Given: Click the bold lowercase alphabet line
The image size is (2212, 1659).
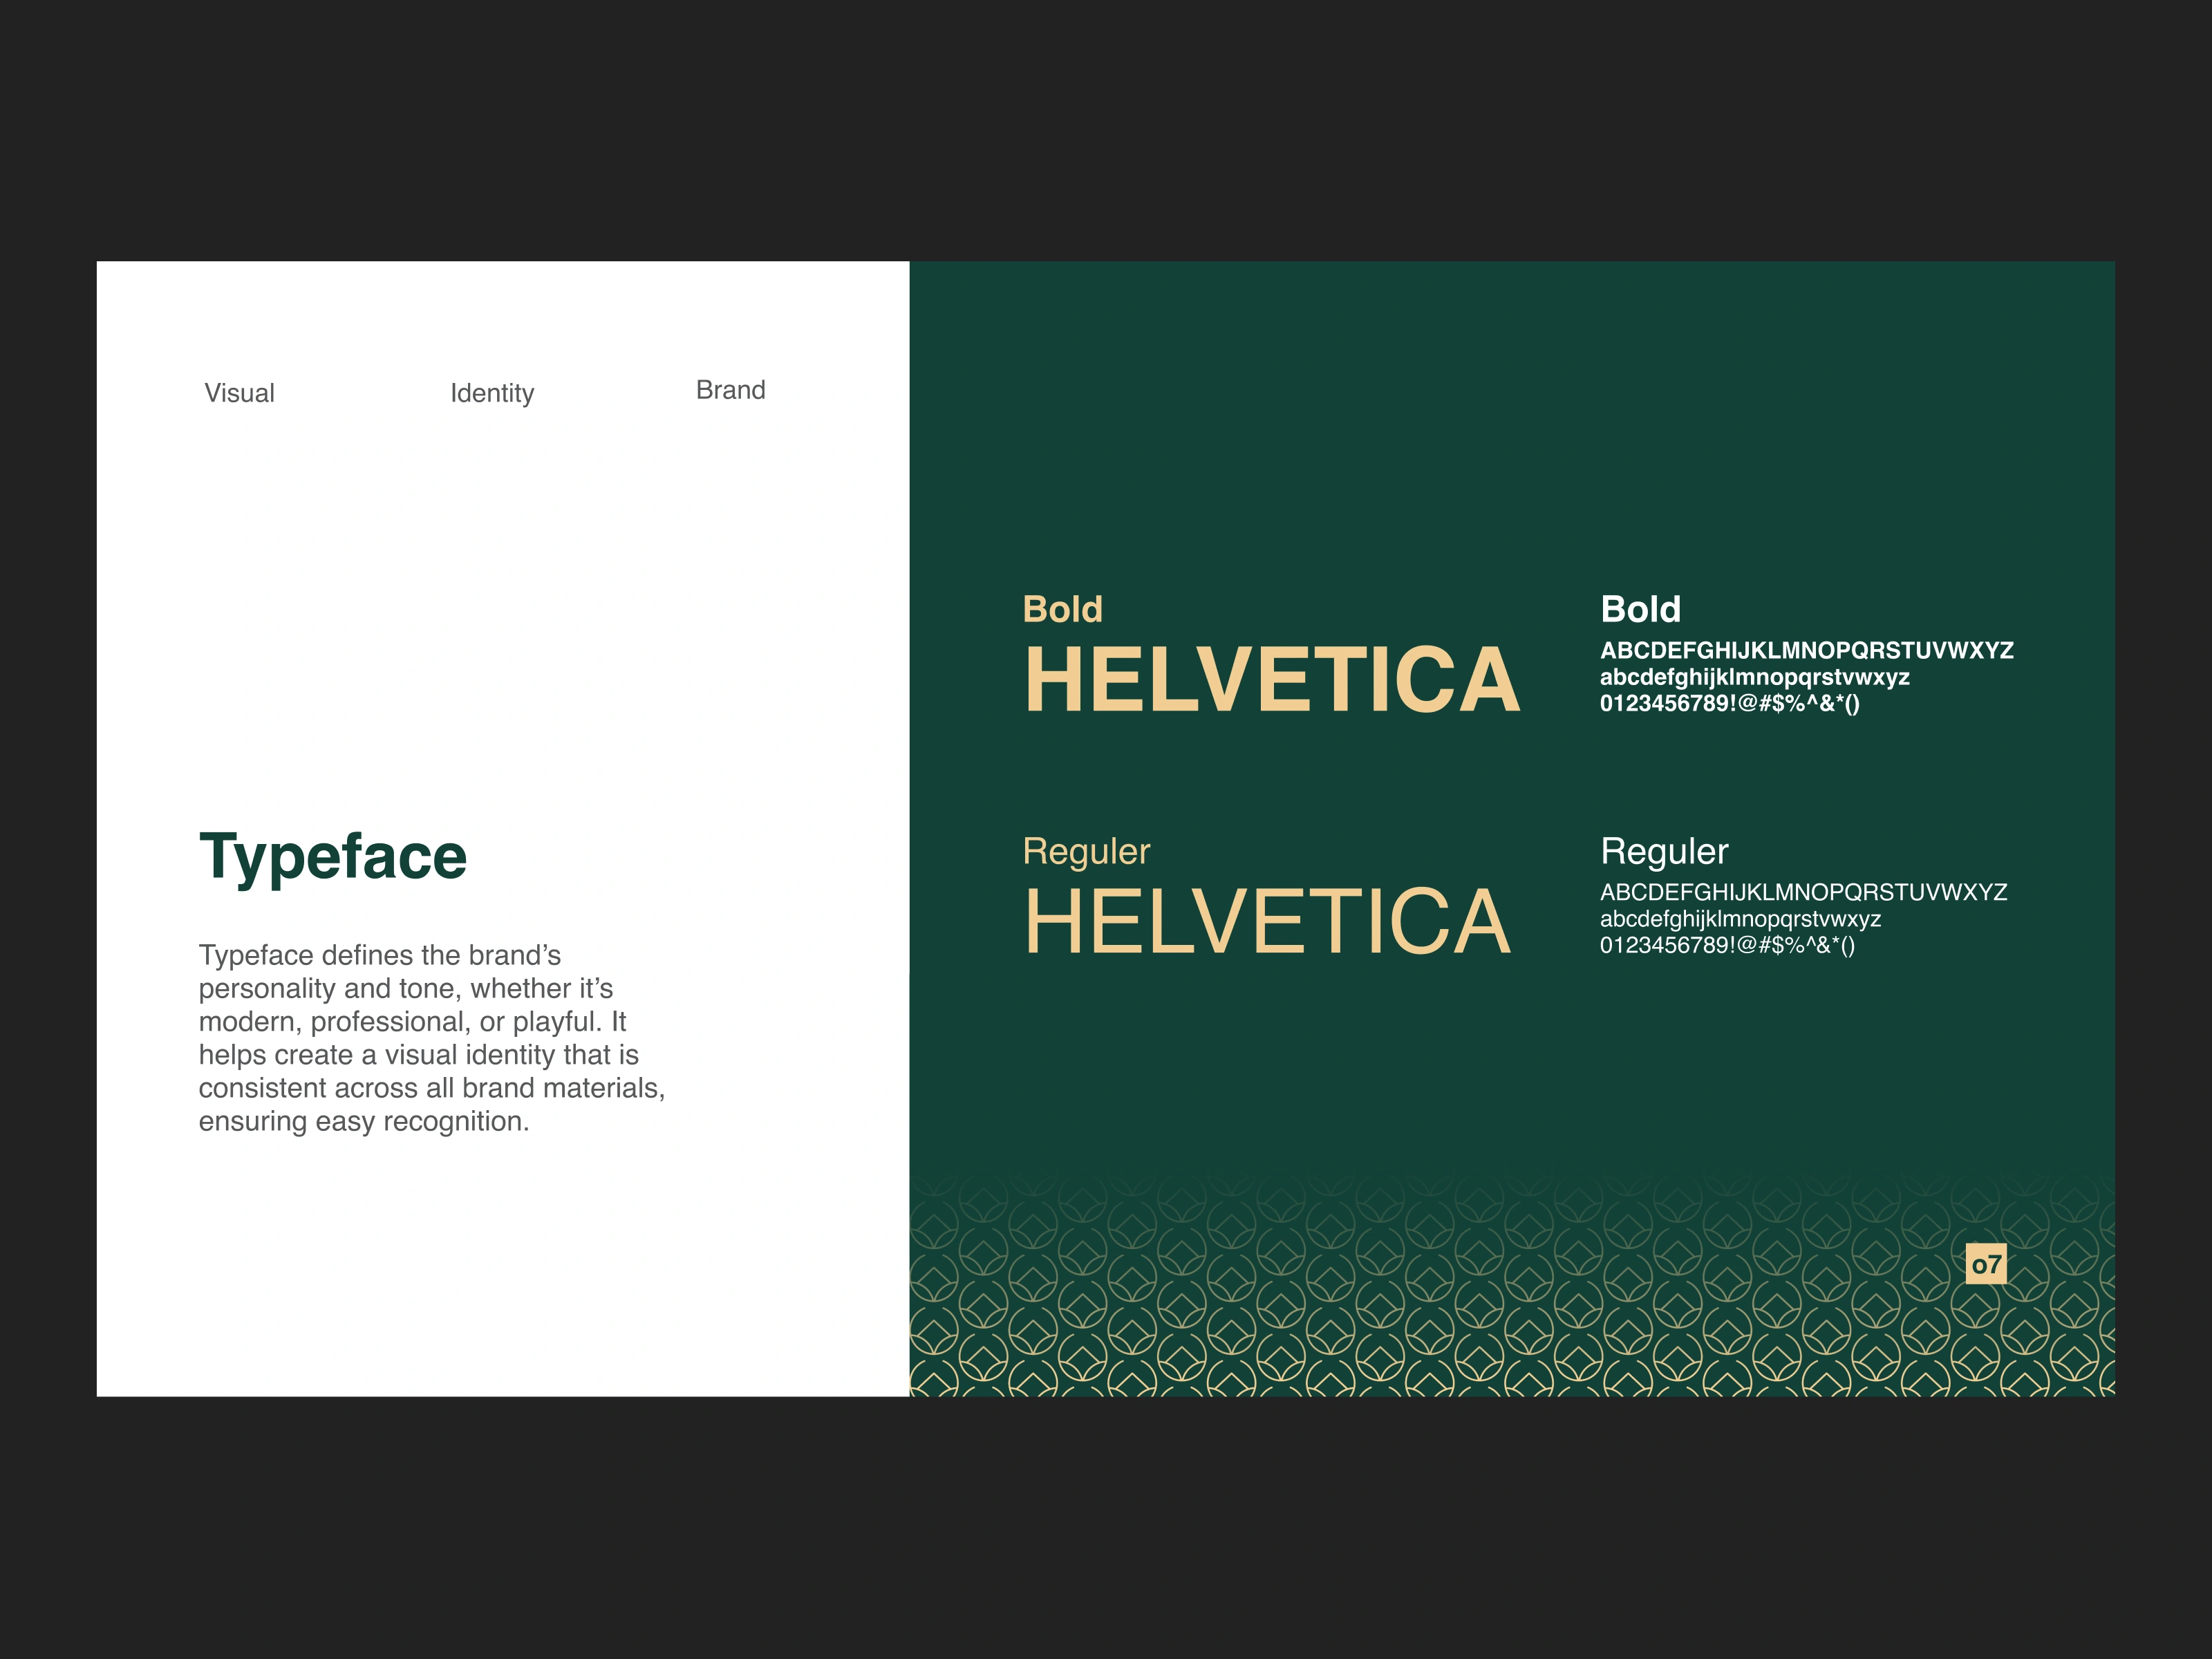Looking at the screenshot, I should coord(1754,677).
